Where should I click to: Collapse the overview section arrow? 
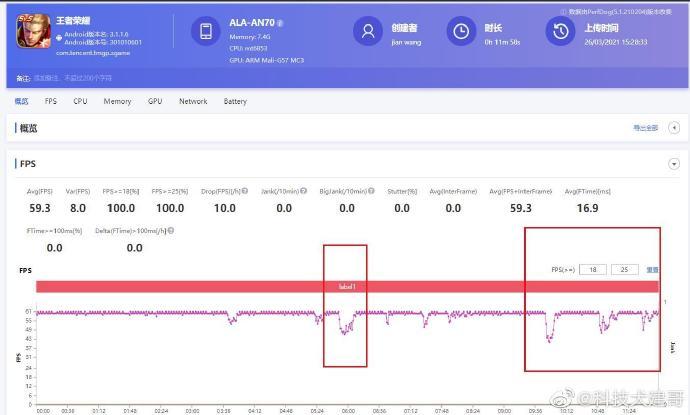[x=674, y=128]
